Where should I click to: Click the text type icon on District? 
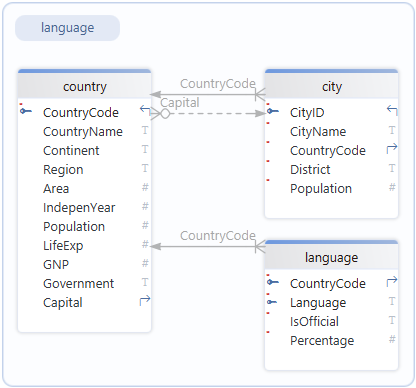pos(392,168)
